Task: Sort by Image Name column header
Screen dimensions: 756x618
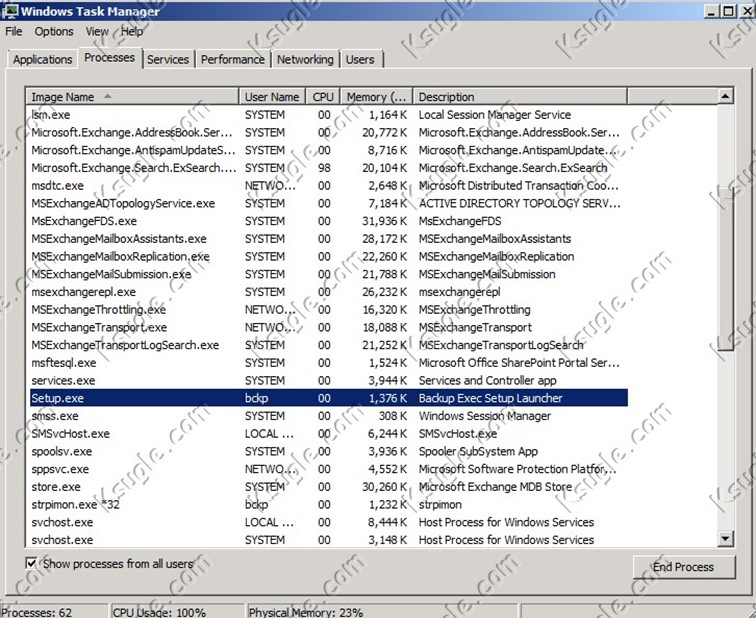Action: [x=132, y=96]
